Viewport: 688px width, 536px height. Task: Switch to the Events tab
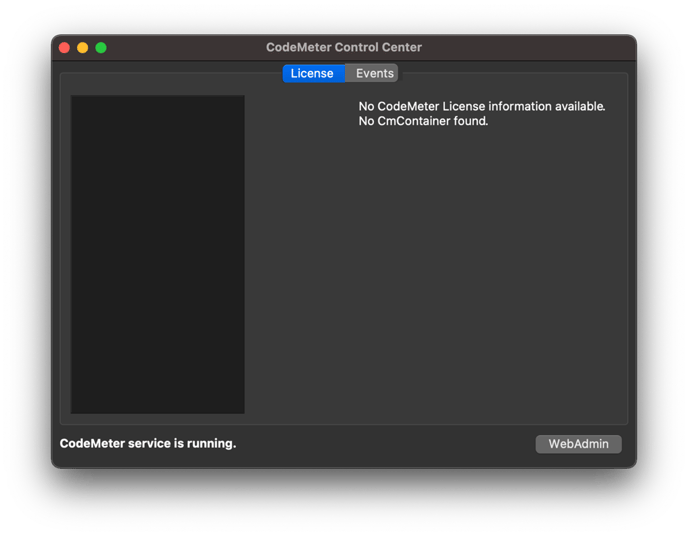pyautogui.click(x=372, y=73)
